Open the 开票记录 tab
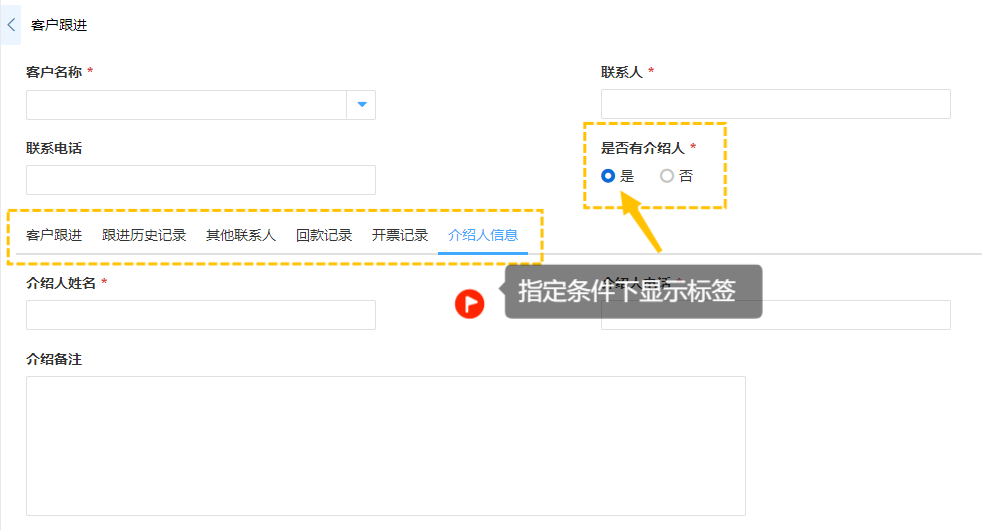The width and height of the screenshot is (982, 531). [400, 236]
